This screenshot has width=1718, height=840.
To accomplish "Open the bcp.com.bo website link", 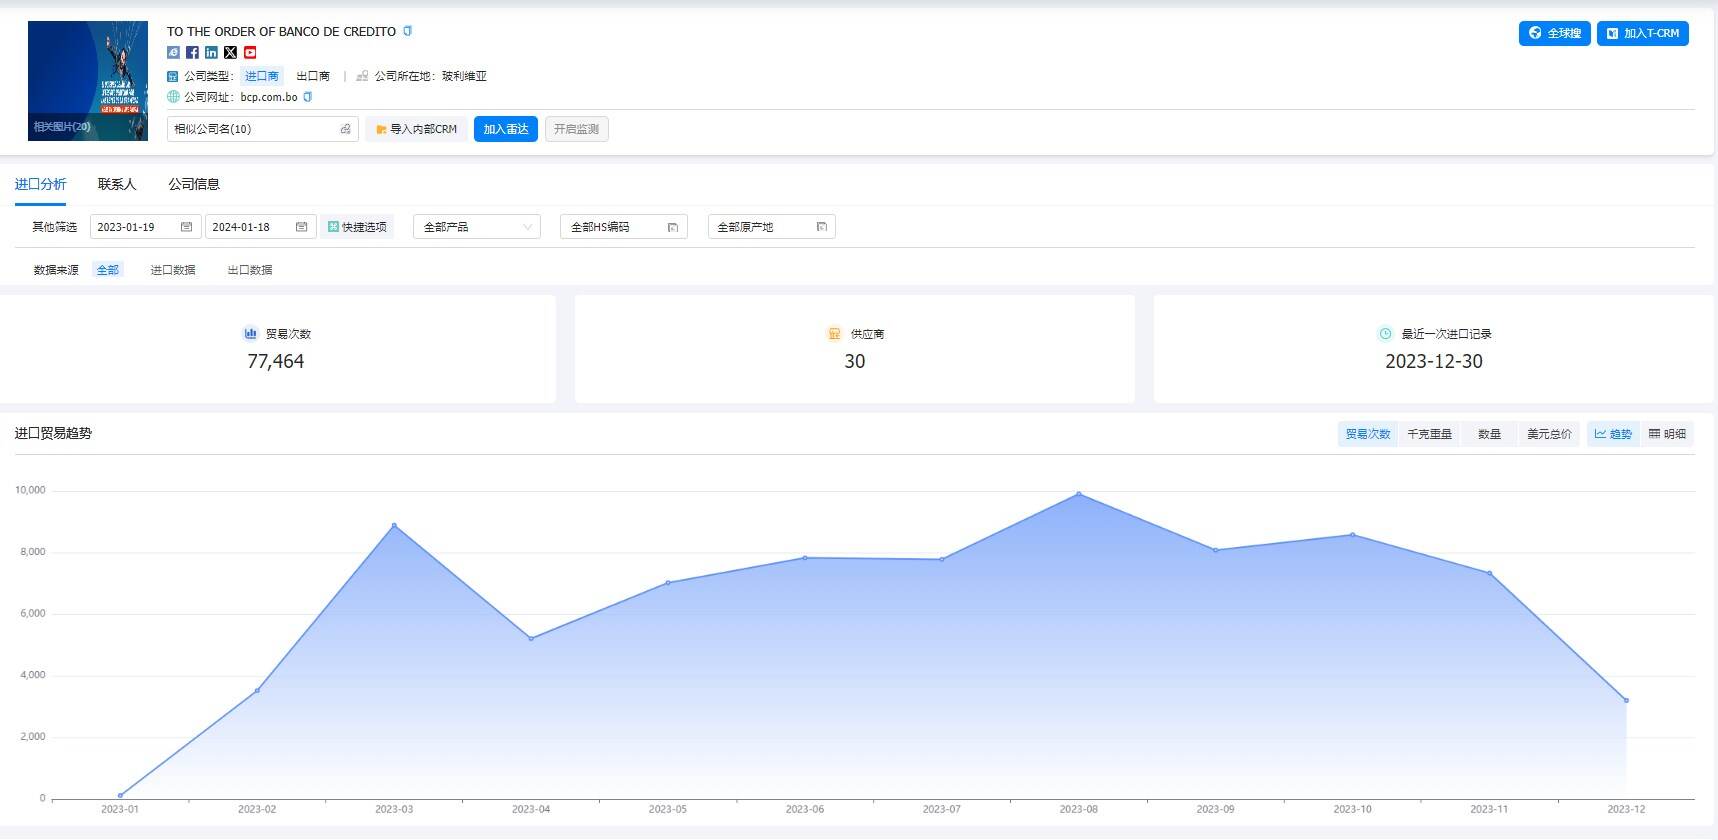I will [x=269, y=97].
